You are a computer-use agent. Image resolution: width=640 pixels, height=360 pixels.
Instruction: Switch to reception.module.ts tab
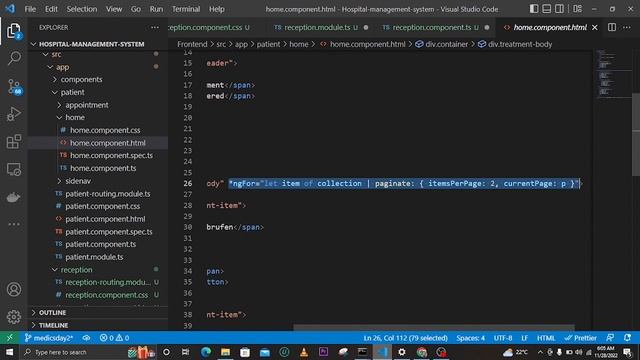point(321,27)
